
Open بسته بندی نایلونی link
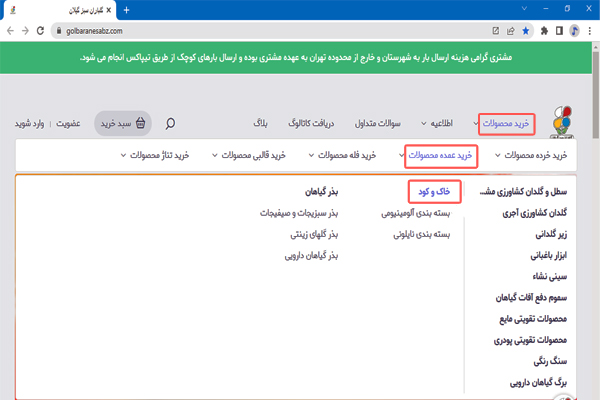[422, 234]
